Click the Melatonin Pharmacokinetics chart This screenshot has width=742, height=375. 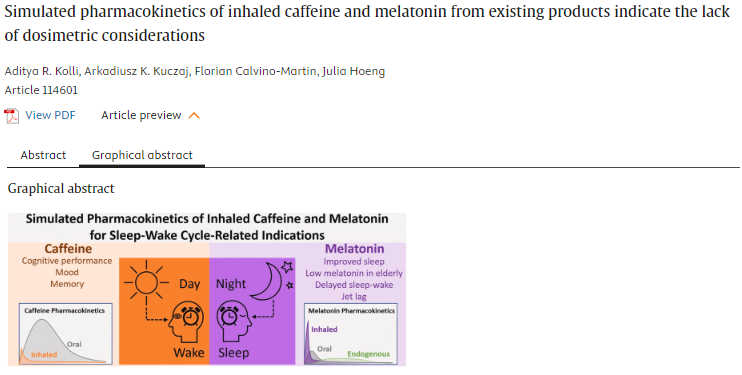(350, 334)
